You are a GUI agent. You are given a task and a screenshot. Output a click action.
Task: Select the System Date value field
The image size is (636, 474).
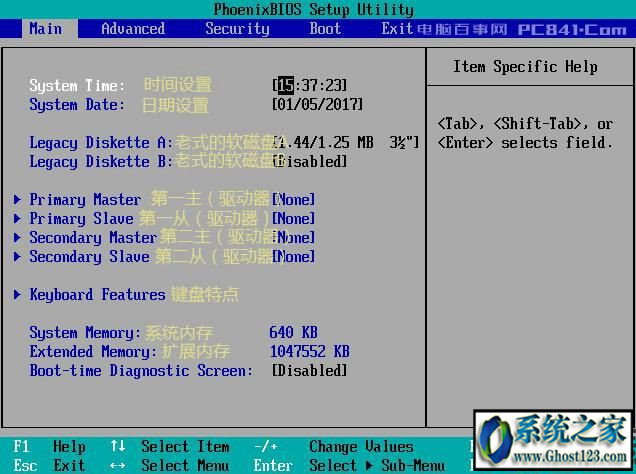coord(318,105)
